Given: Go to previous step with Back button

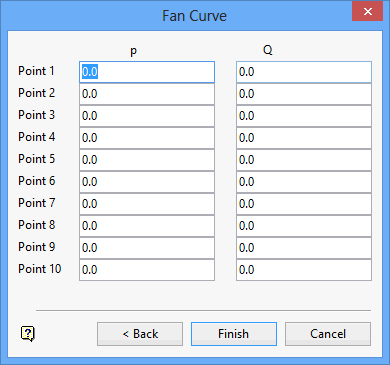Looking at the screenshot, I should 140,334.
